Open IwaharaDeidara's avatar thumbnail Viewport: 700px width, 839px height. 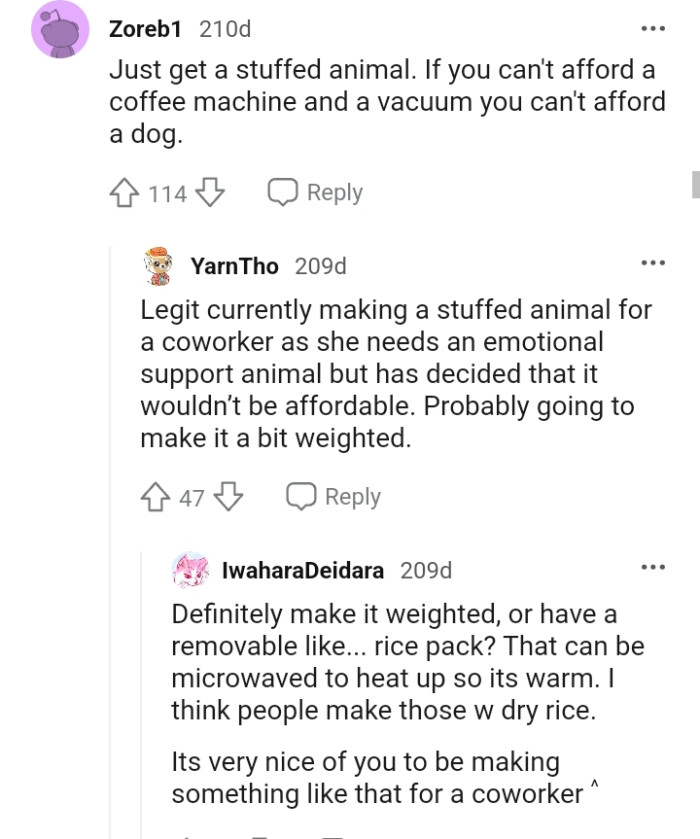pos(188,569)
